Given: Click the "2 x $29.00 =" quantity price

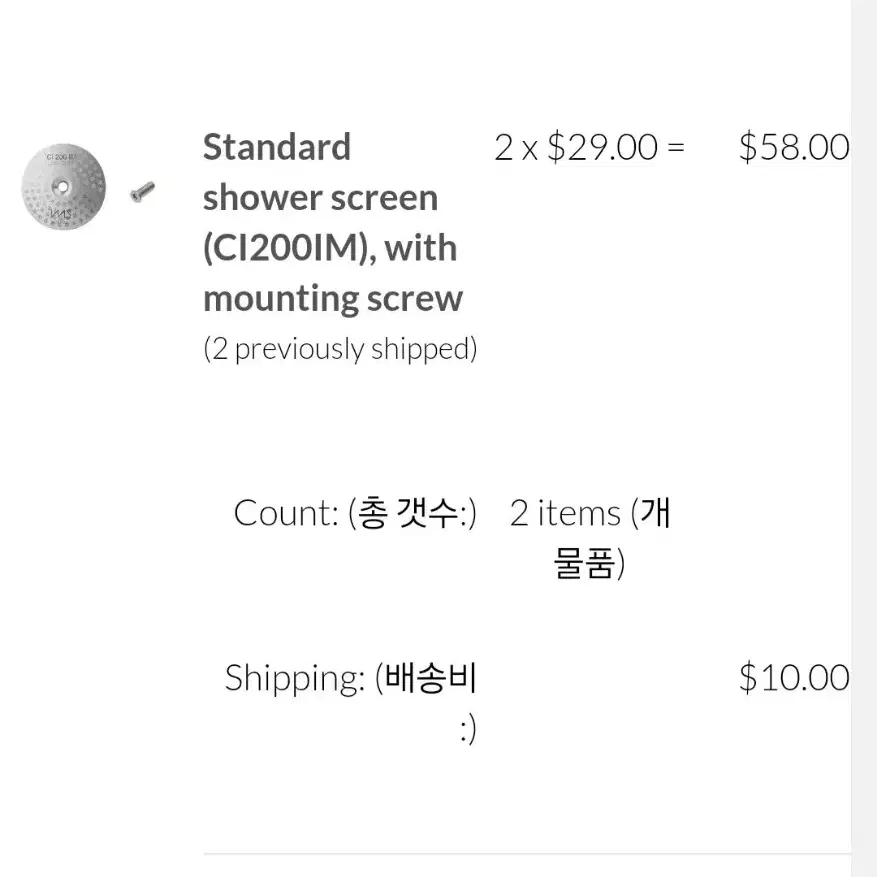Looking at the screenshot, I should click(589, 148).
